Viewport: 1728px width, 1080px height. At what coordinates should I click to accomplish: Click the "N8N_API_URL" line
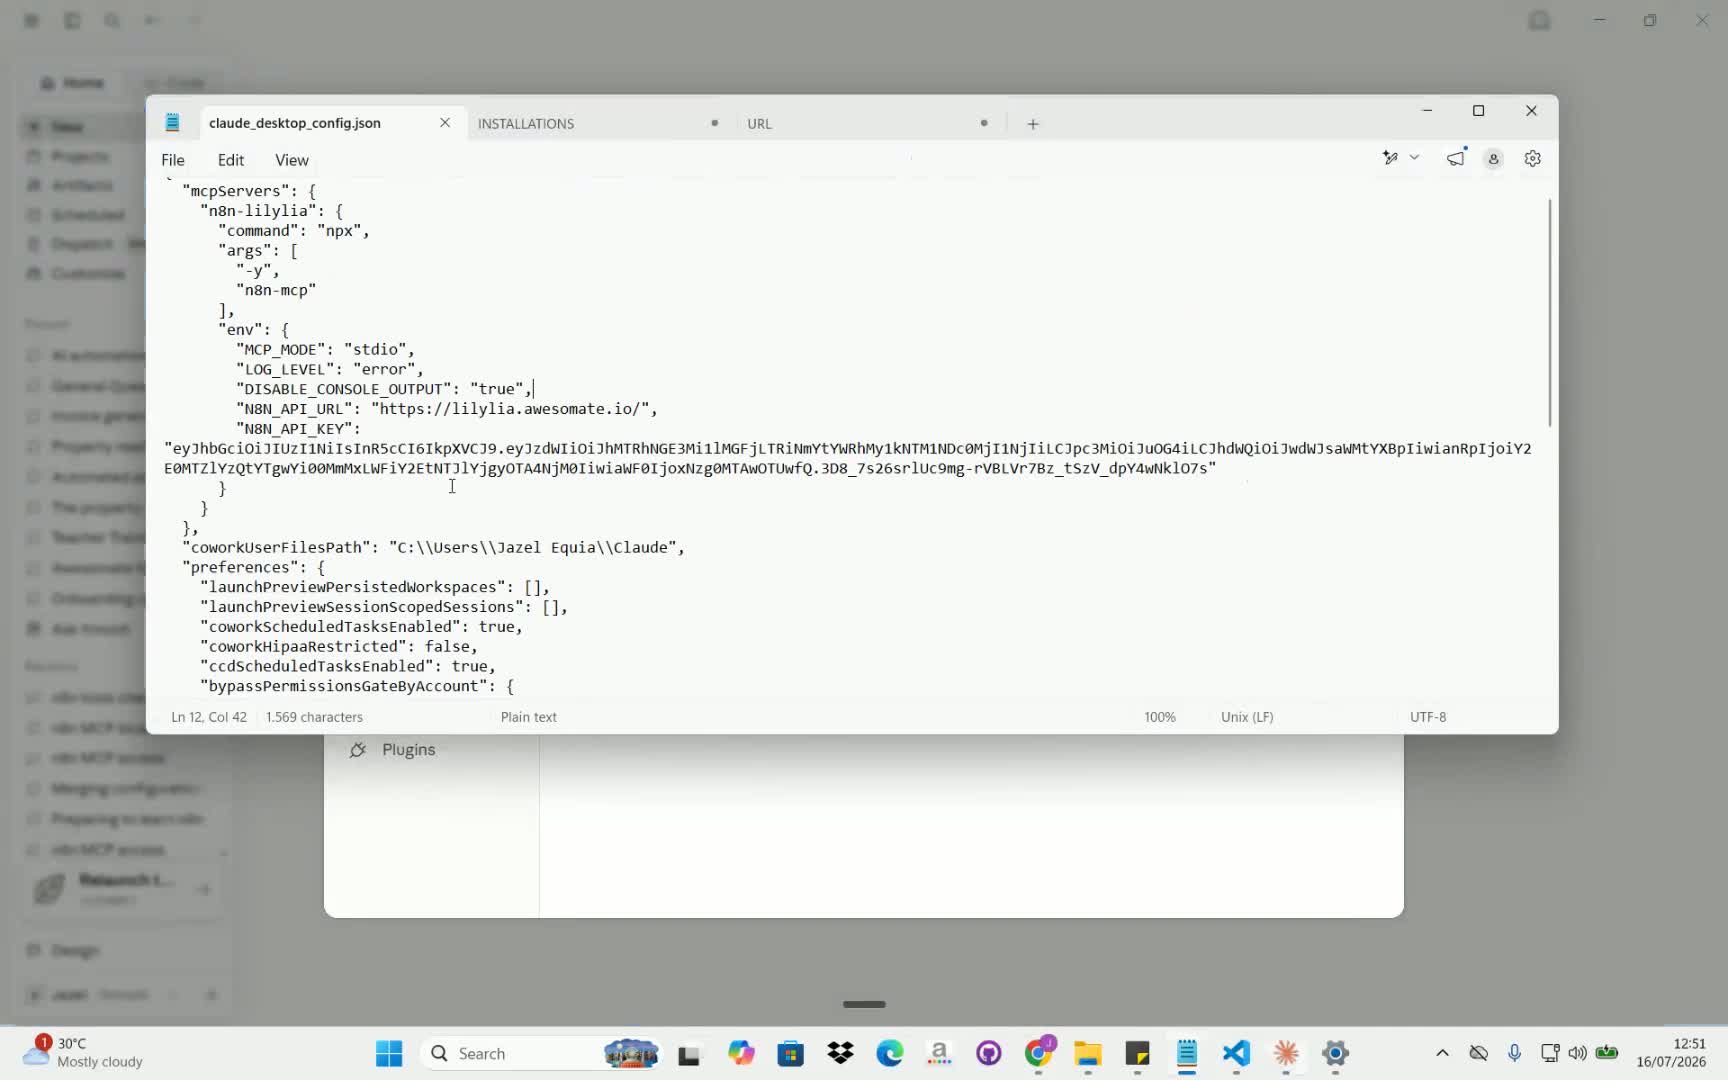click(x=447, y=409)
